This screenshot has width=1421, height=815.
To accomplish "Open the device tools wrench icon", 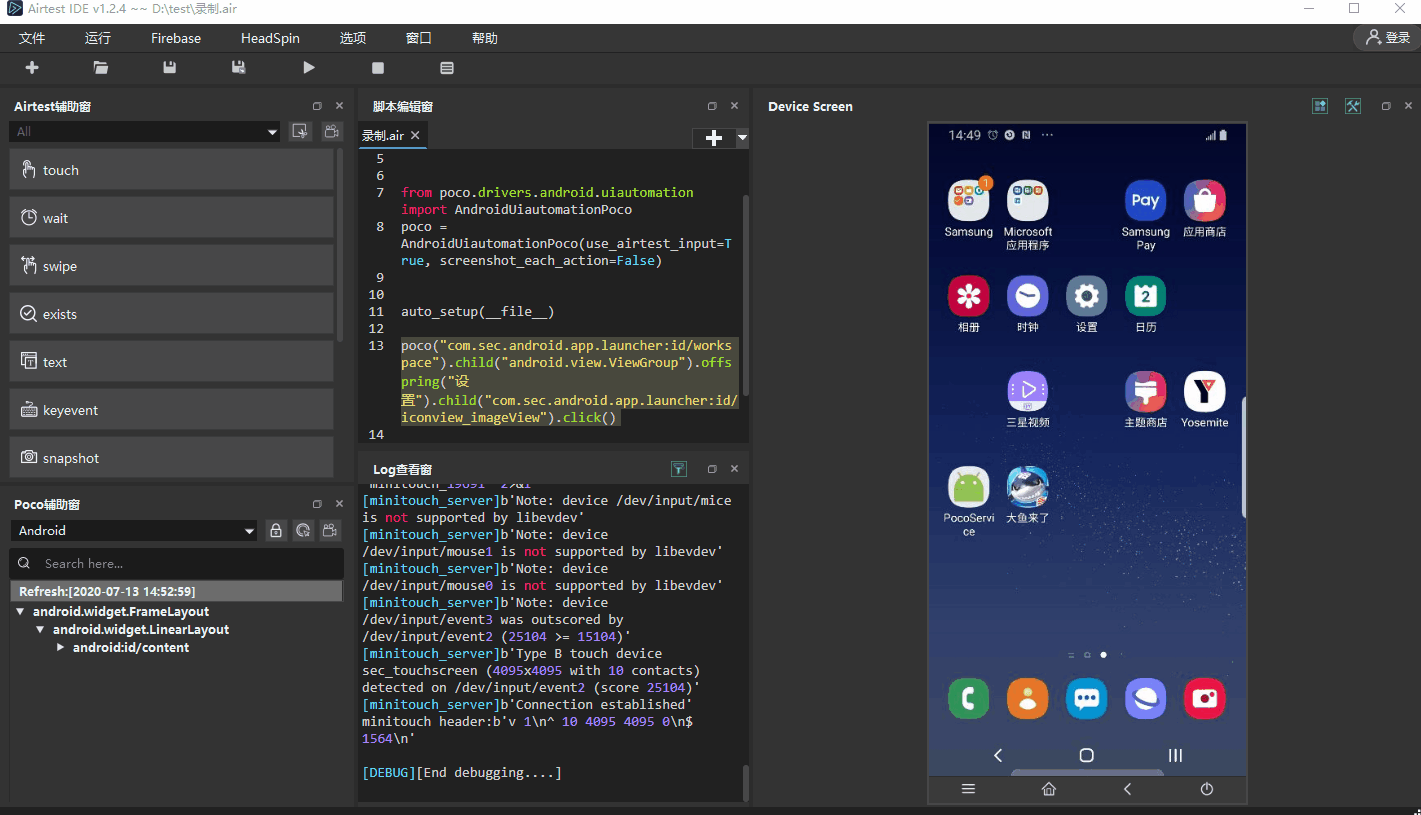I will pyautogui.click(x=1353, y=106).
